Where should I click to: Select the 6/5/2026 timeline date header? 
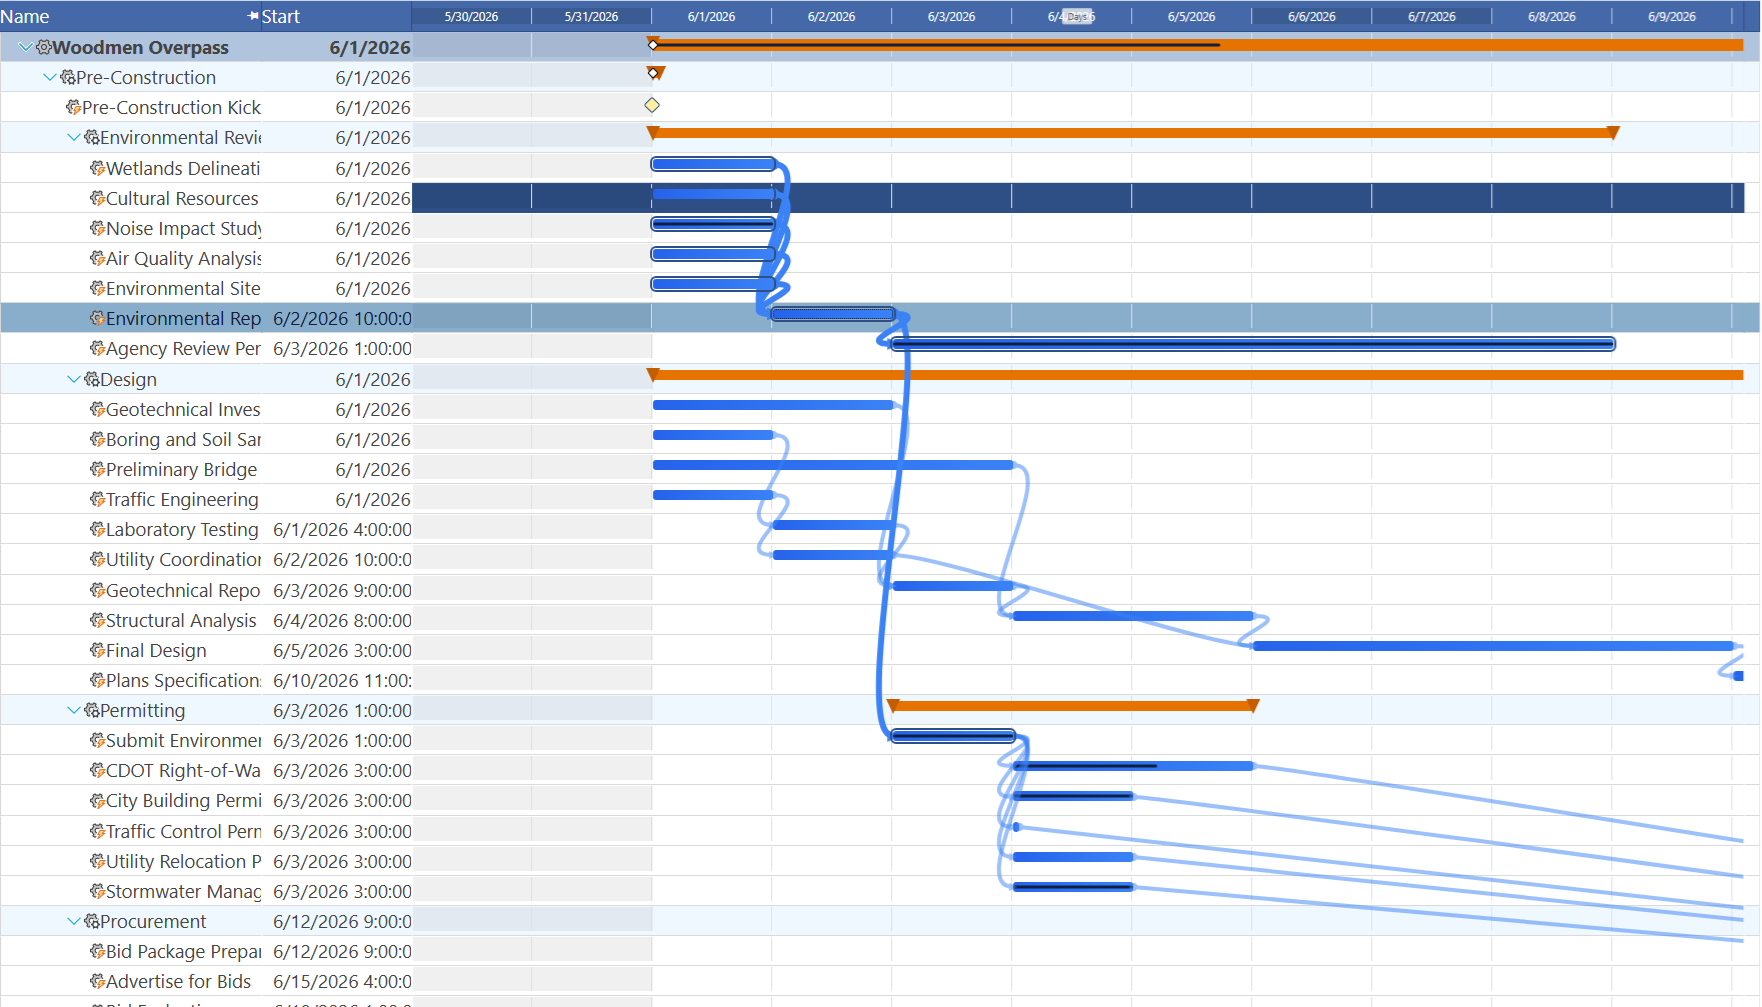coord(1191,16)
